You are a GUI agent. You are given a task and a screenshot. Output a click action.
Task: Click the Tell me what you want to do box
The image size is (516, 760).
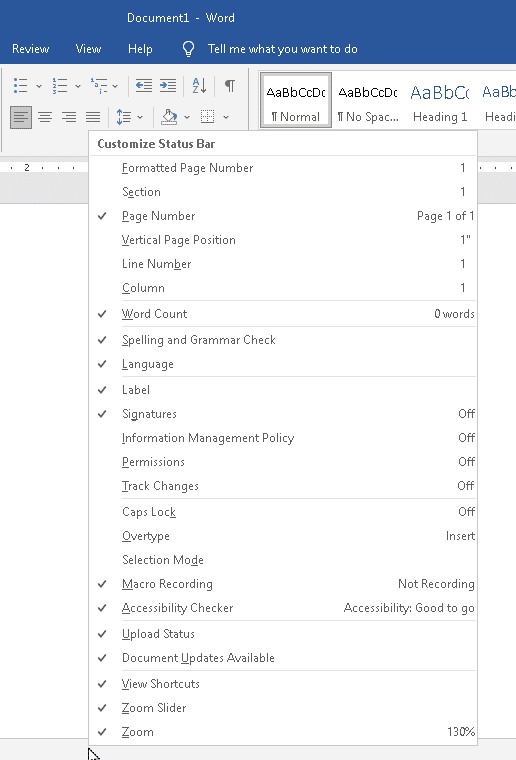pyautogui.click(x=282, y=49)
